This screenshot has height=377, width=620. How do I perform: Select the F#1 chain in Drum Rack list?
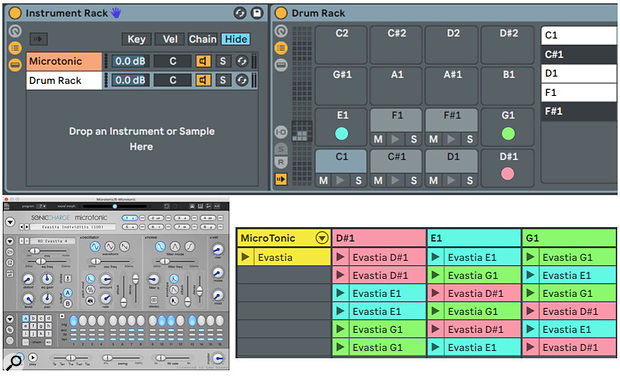(579, 111)
